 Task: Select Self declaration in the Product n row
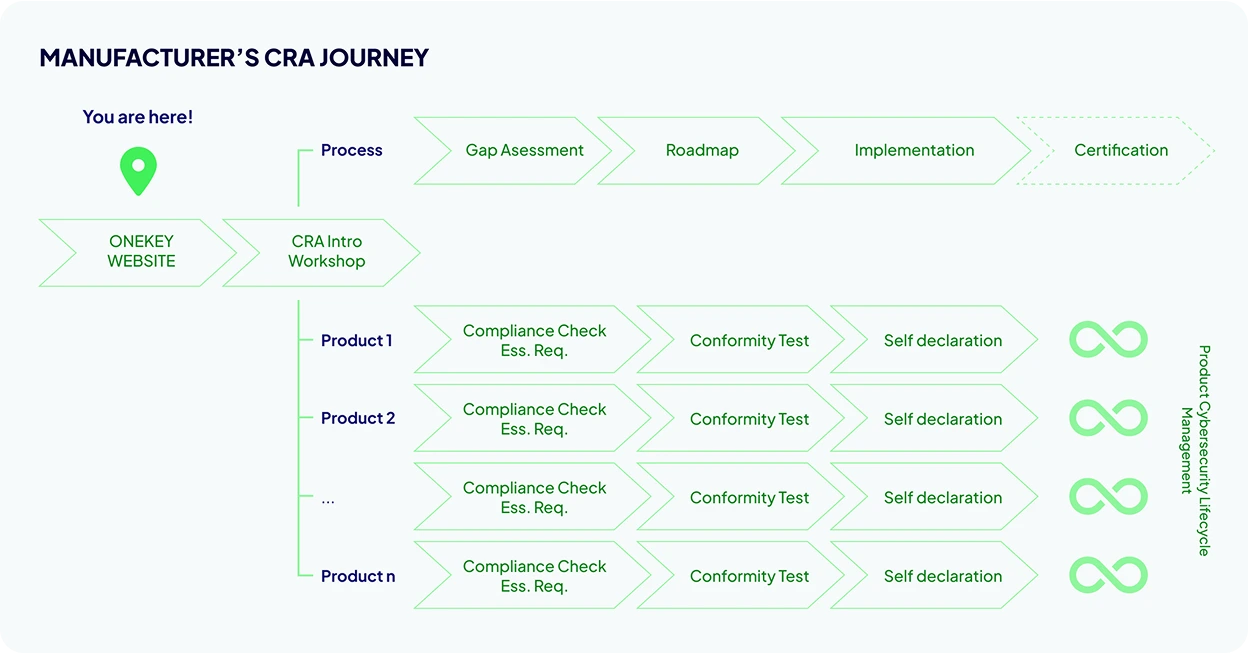pos(934,576)
